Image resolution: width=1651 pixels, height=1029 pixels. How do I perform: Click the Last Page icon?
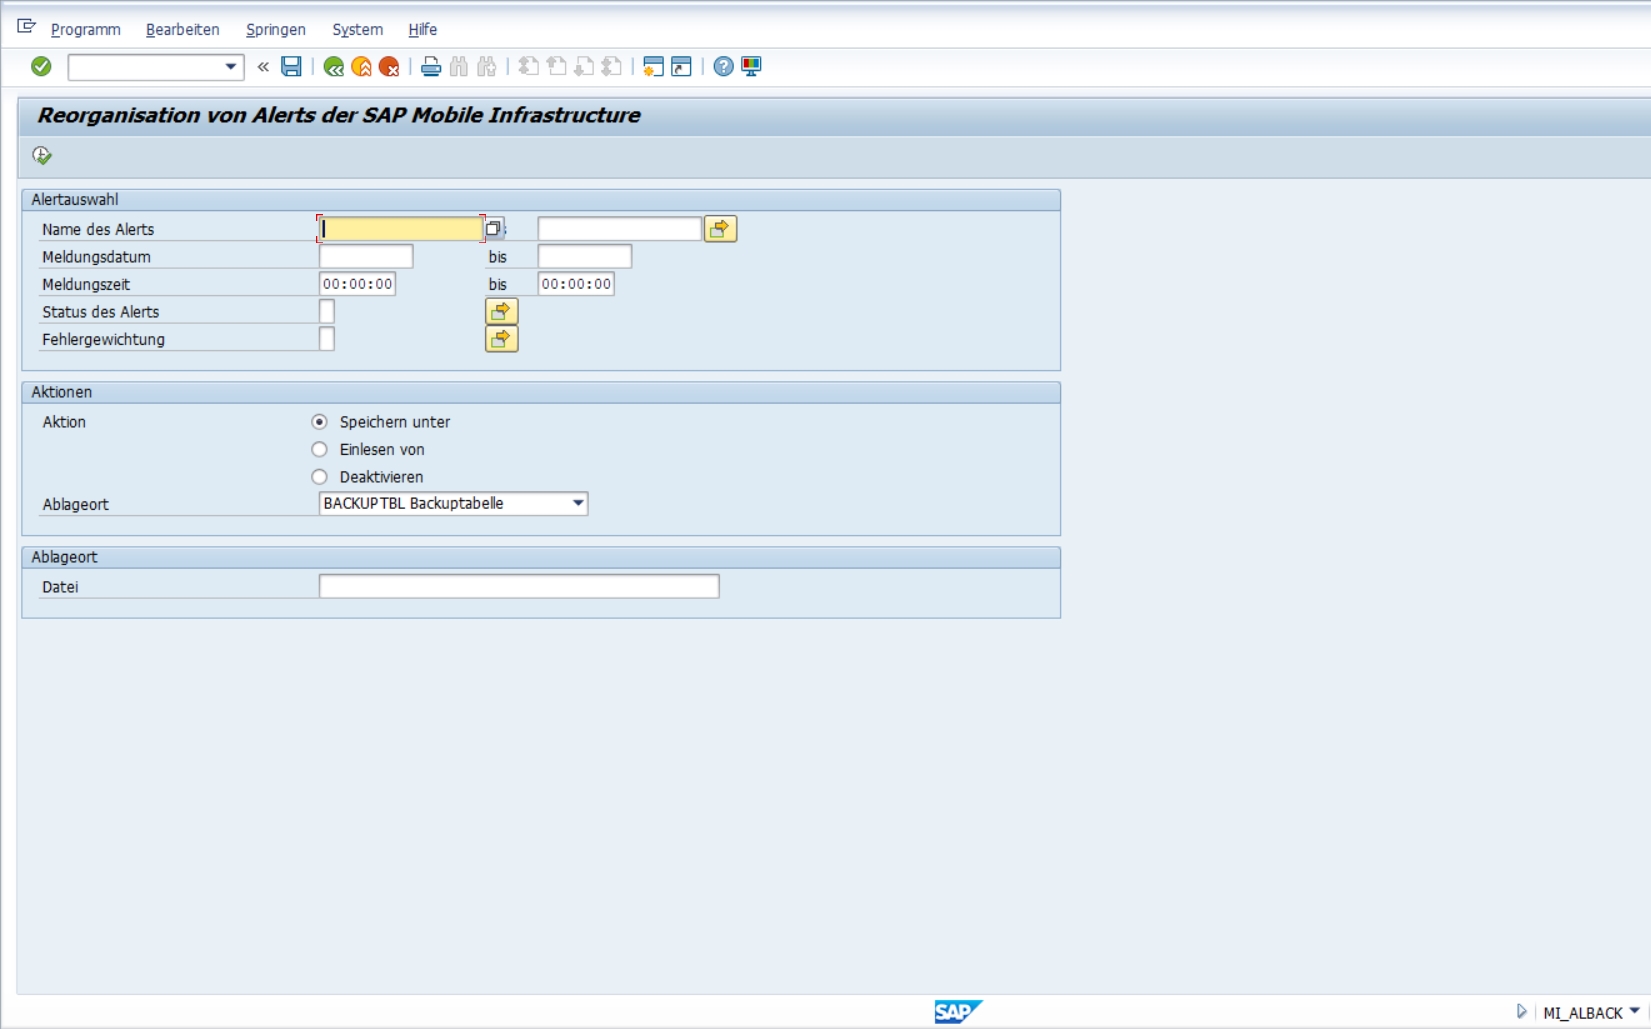click(612, 67)
